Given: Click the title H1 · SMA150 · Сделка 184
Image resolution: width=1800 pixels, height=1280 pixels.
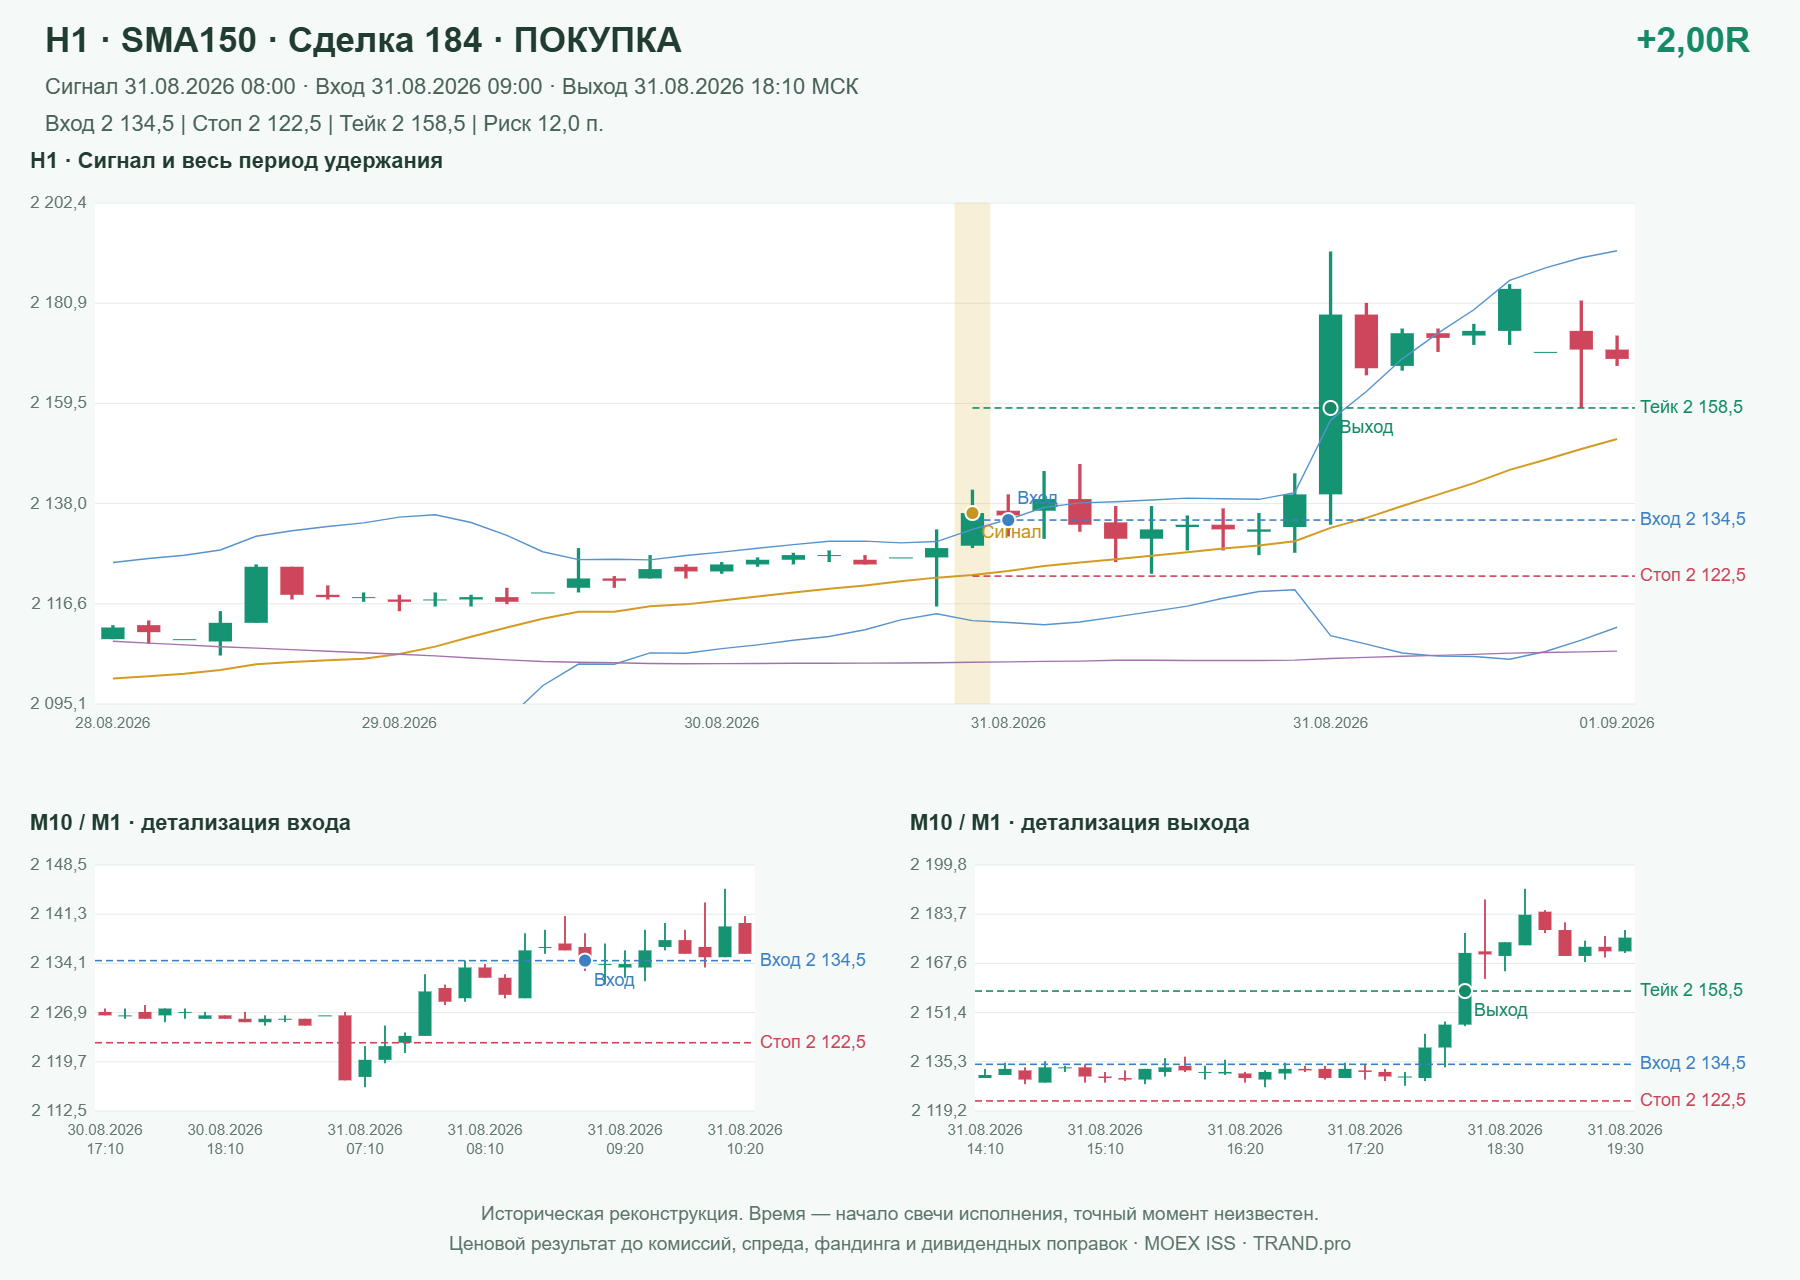Looking at the screenshot, I should (x=363, y=40).
